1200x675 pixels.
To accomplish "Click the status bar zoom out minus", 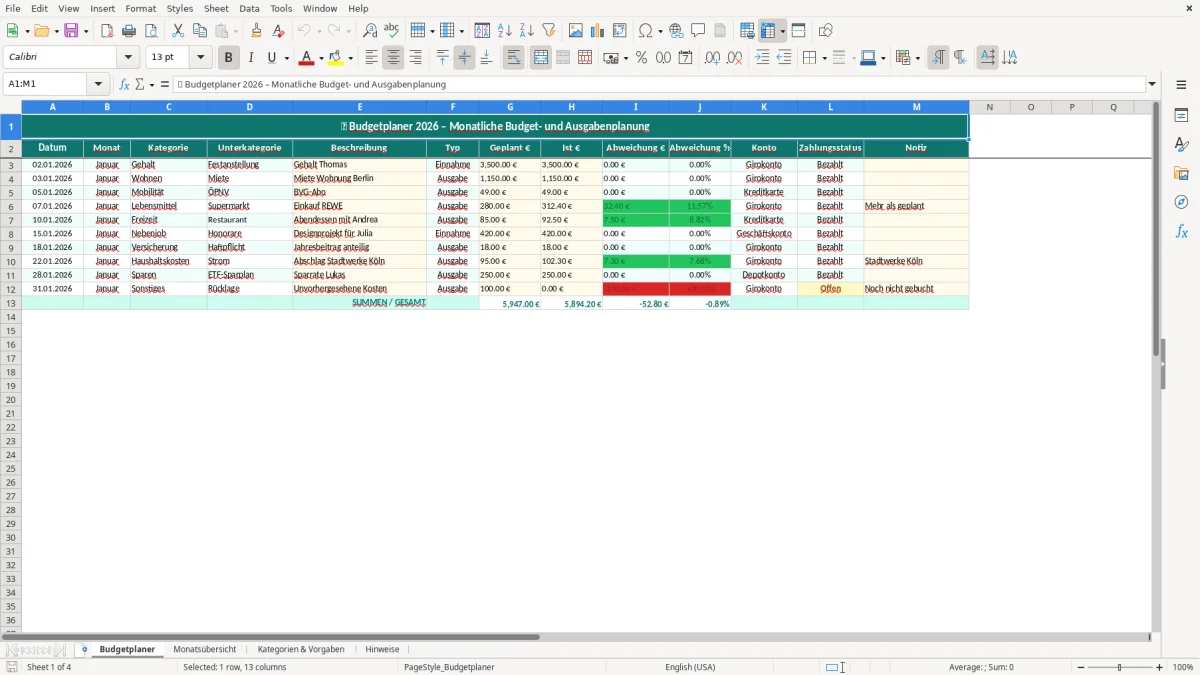I will point(1081,667).
